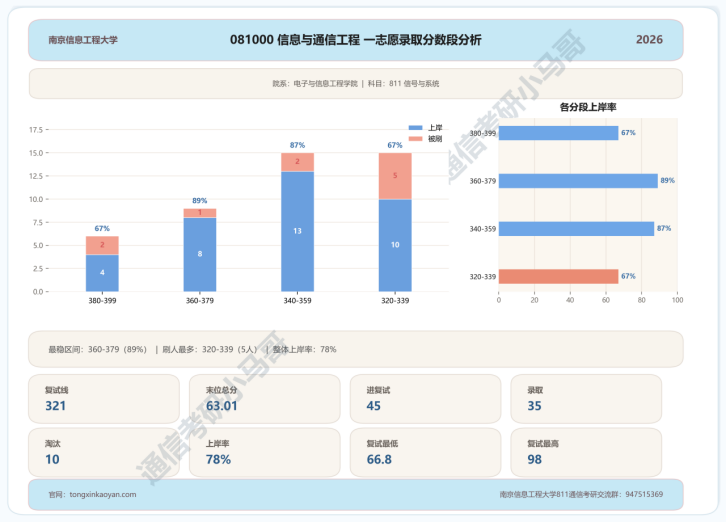The image size is (726, 522).
Task: Click the blue segment labeled 4 in stacked chart
Action: pyautogui.click(x=102, y=273)
